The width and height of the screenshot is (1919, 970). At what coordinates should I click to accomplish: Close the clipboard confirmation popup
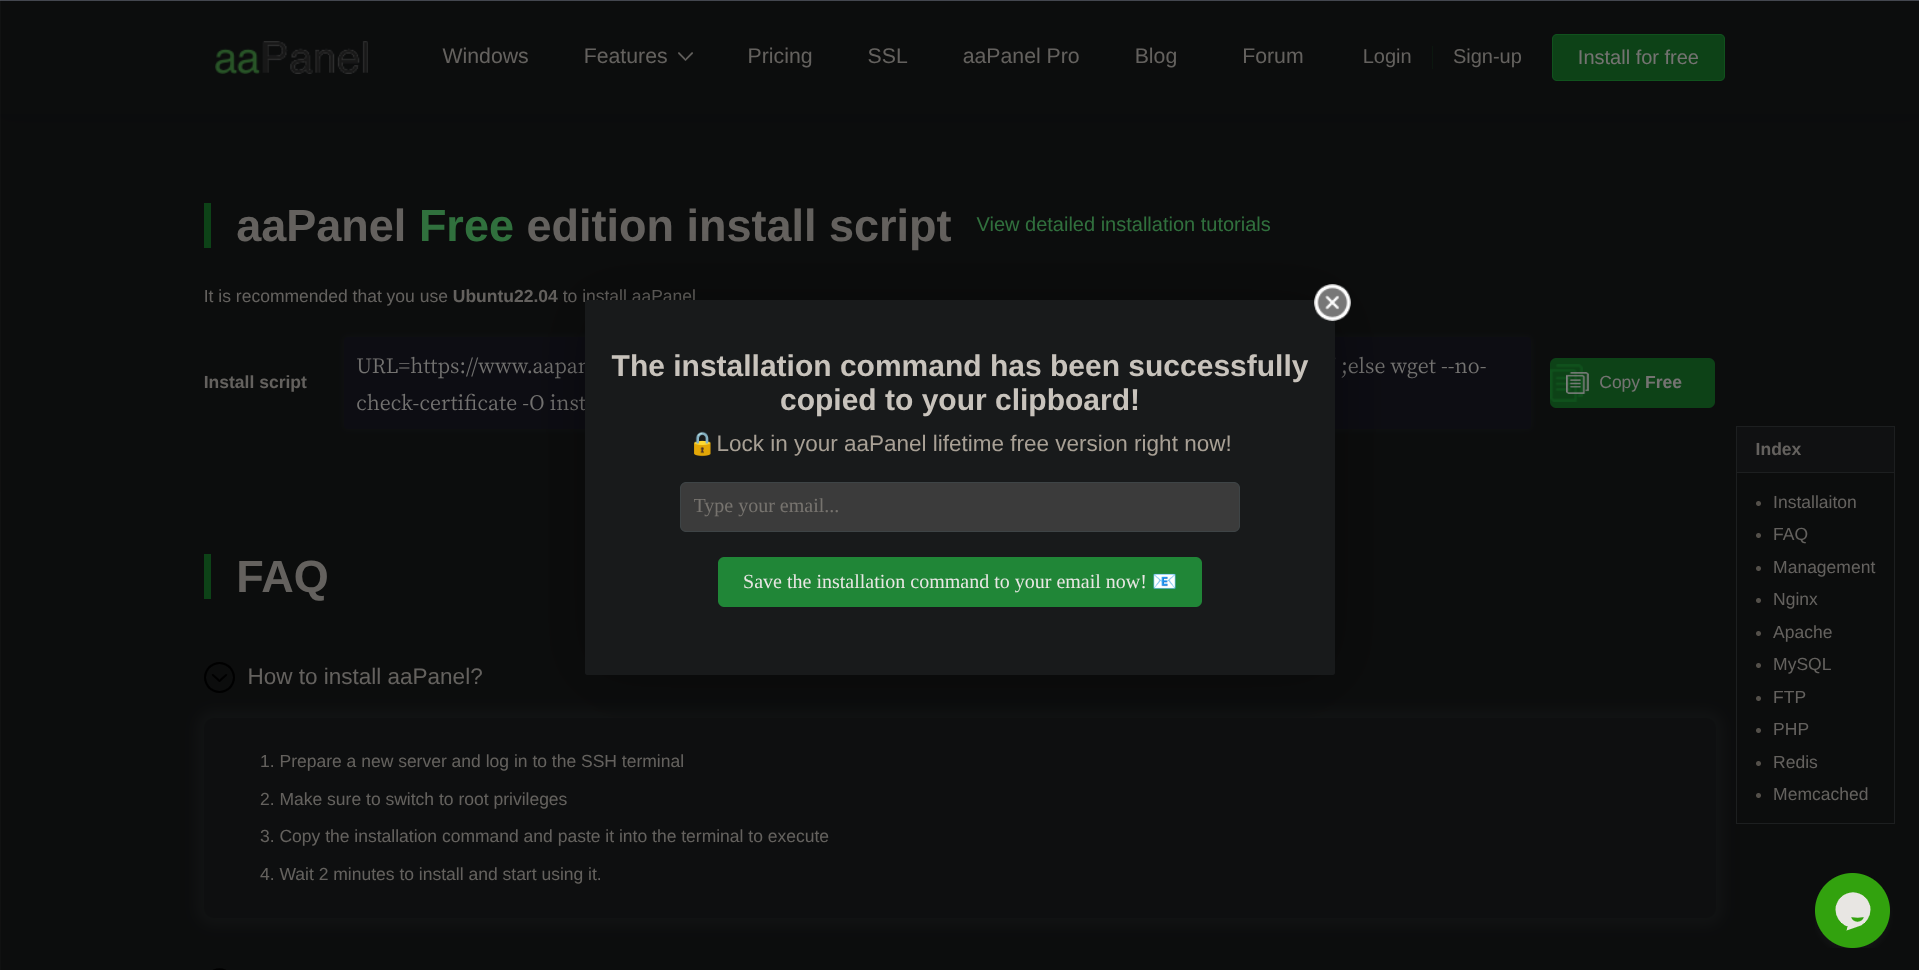(1332, 302)
